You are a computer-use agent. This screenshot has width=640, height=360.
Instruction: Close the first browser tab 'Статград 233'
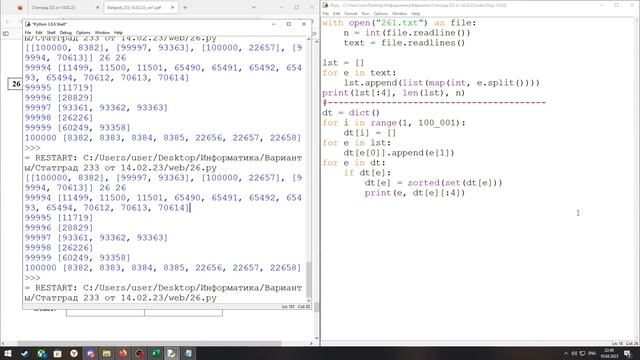click(98, 7)
